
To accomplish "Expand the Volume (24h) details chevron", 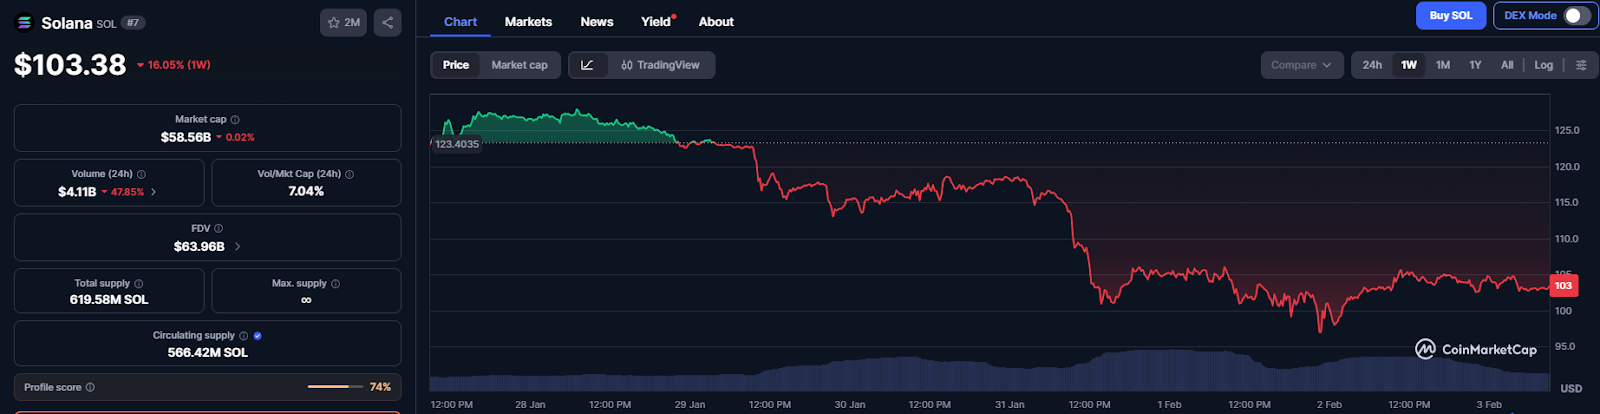I will pos(153,192).
